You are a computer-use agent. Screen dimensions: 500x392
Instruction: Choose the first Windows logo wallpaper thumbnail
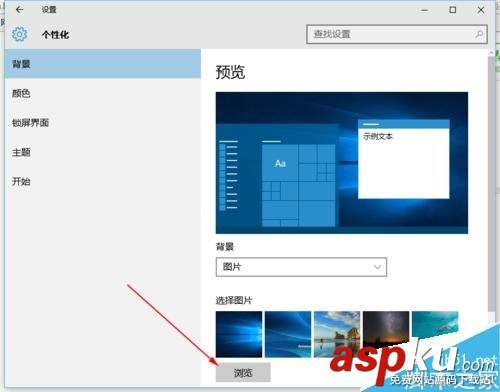[239, 334]
